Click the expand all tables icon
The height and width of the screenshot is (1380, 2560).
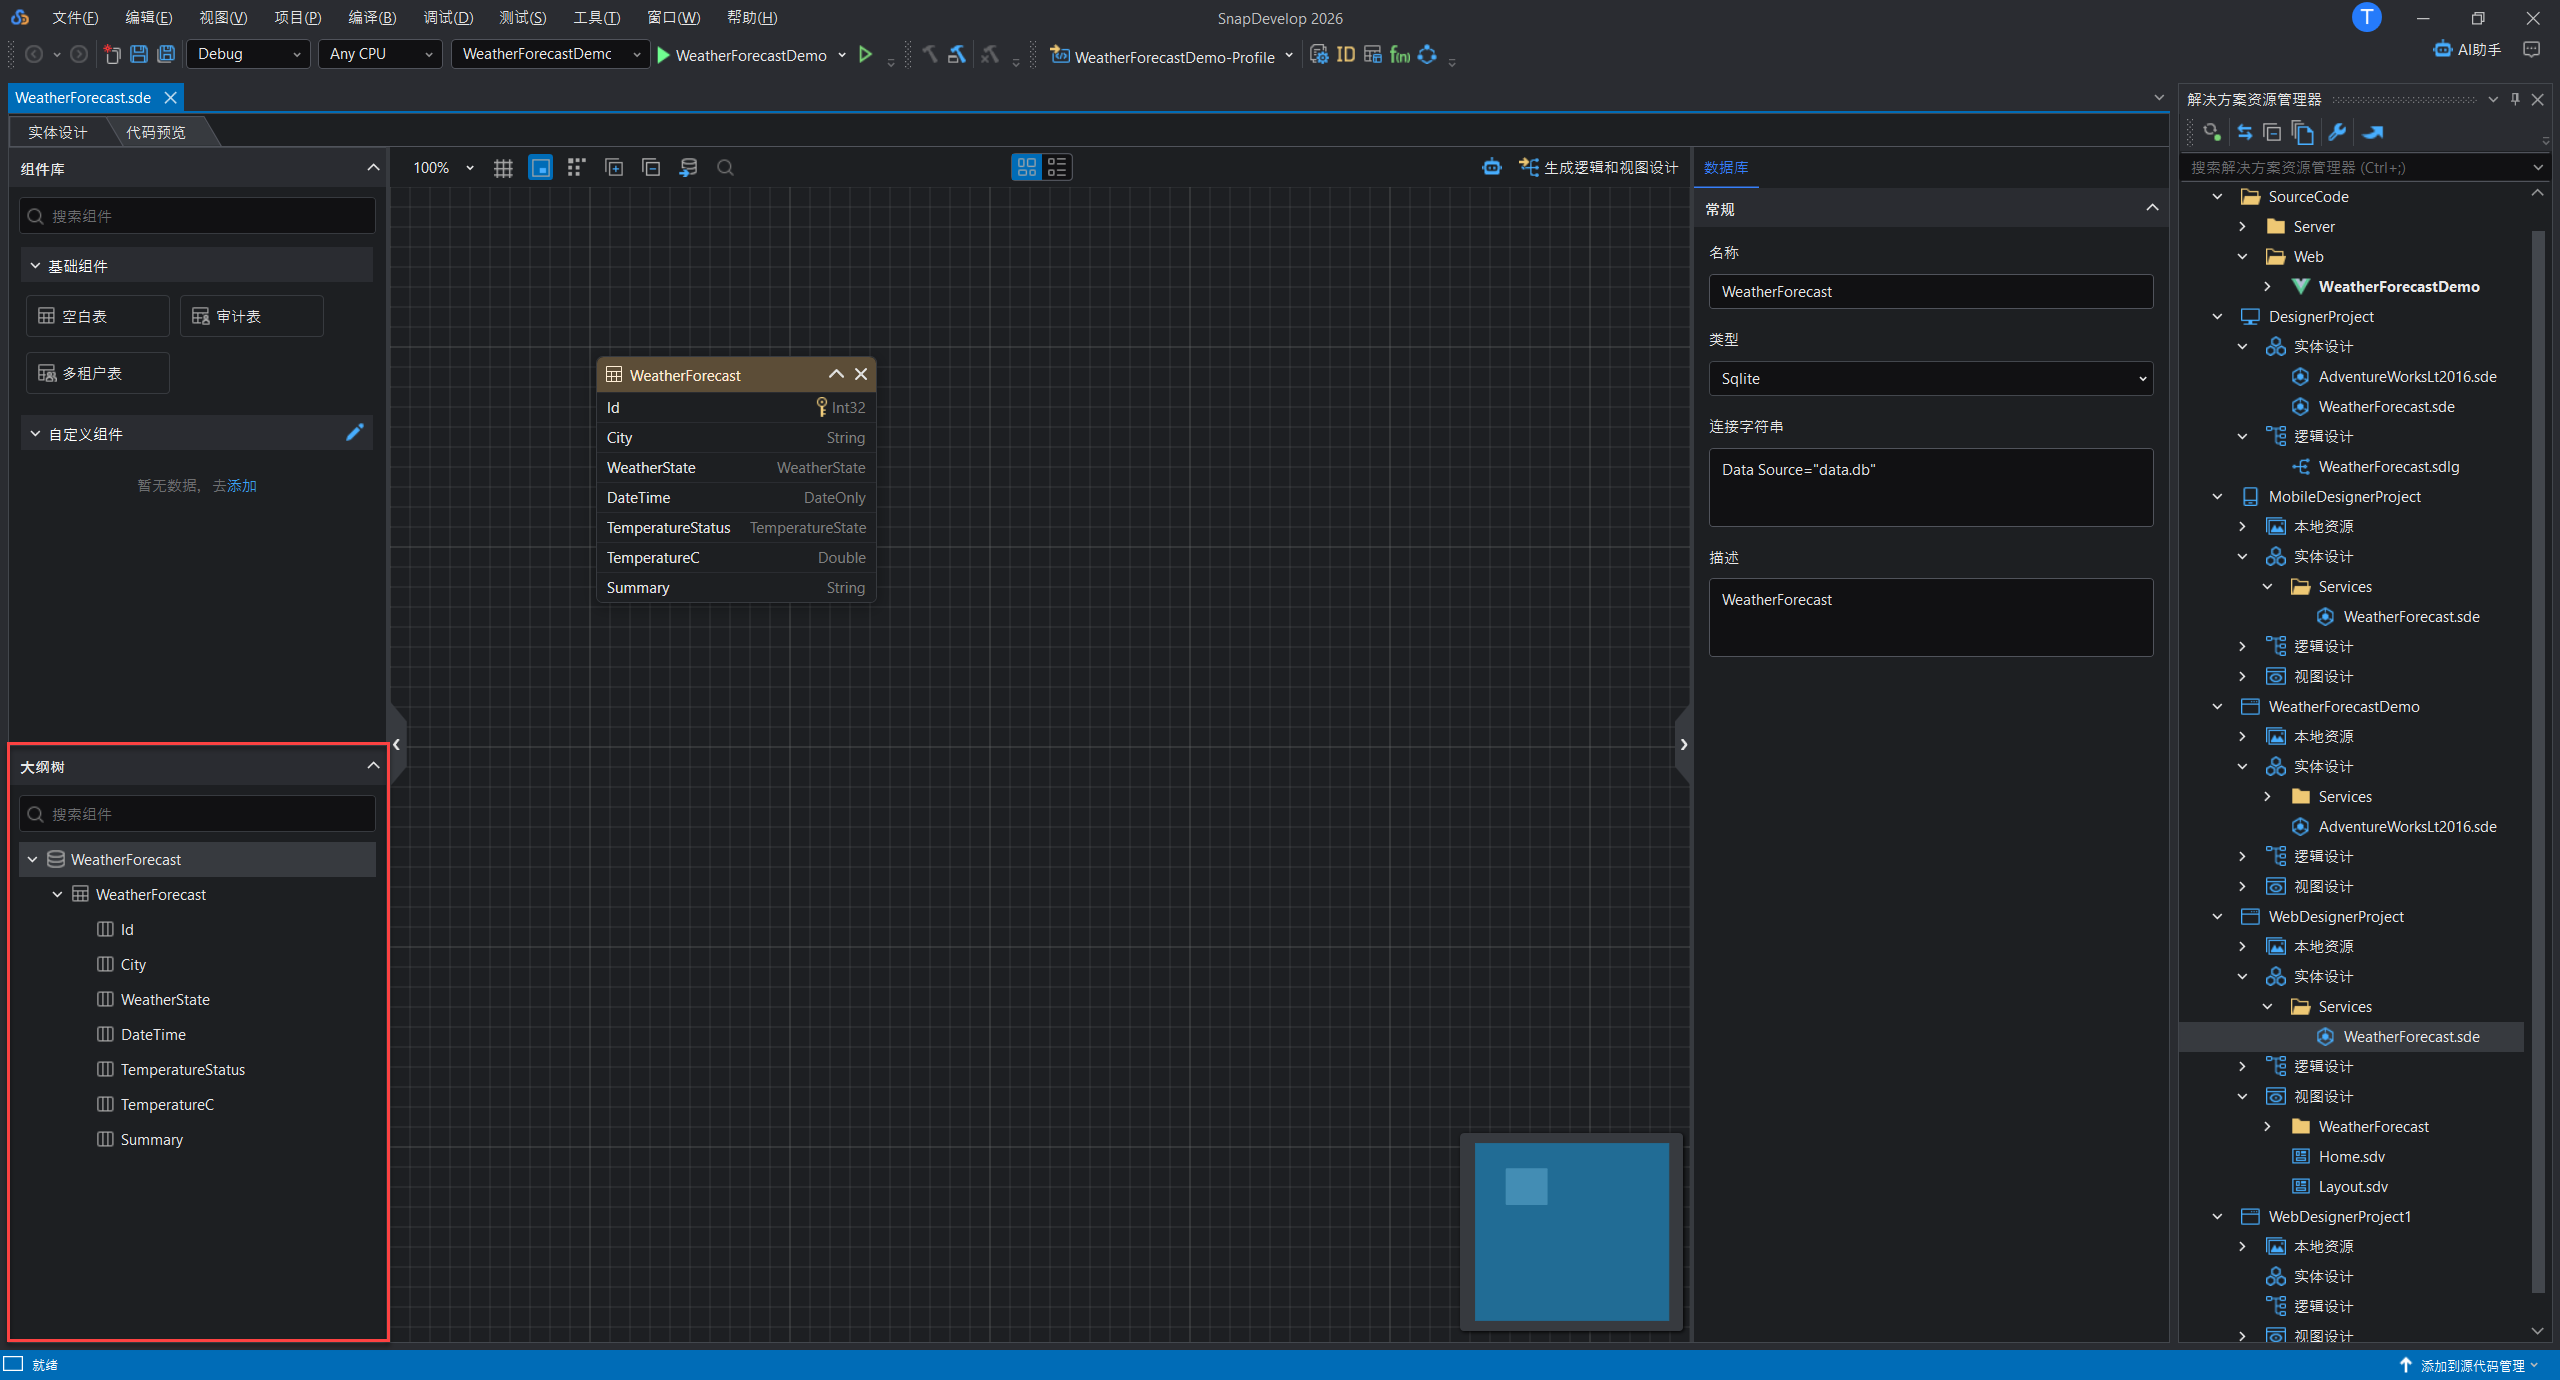614,168
